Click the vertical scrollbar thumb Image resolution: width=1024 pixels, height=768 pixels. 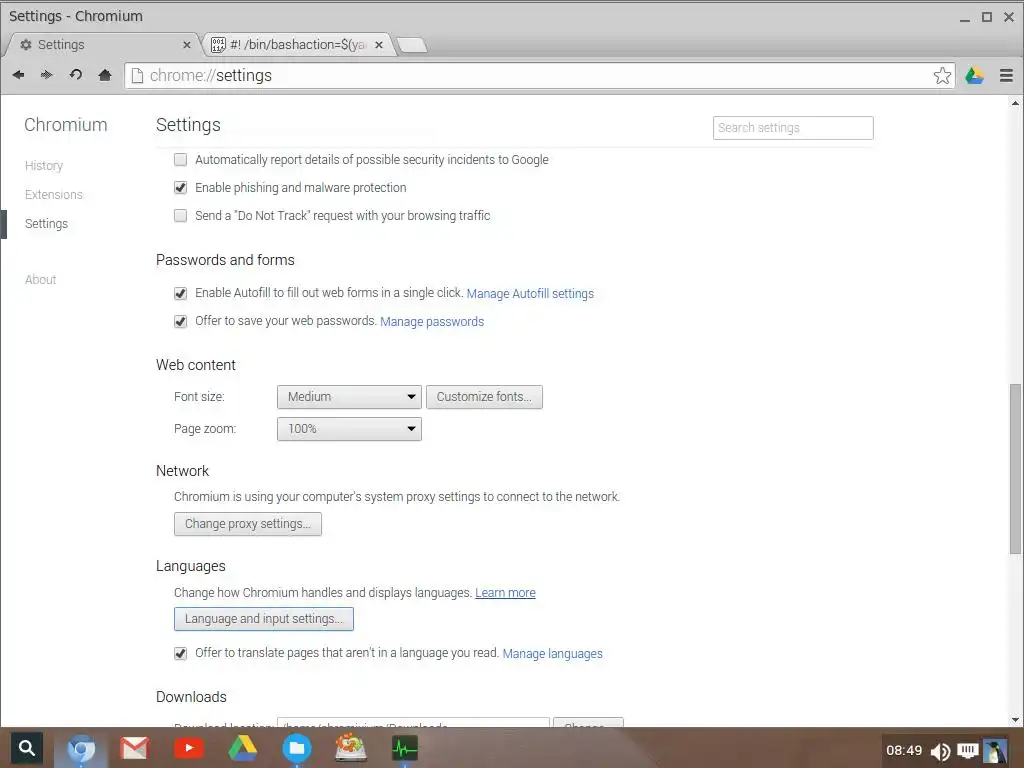(1015, 469)
